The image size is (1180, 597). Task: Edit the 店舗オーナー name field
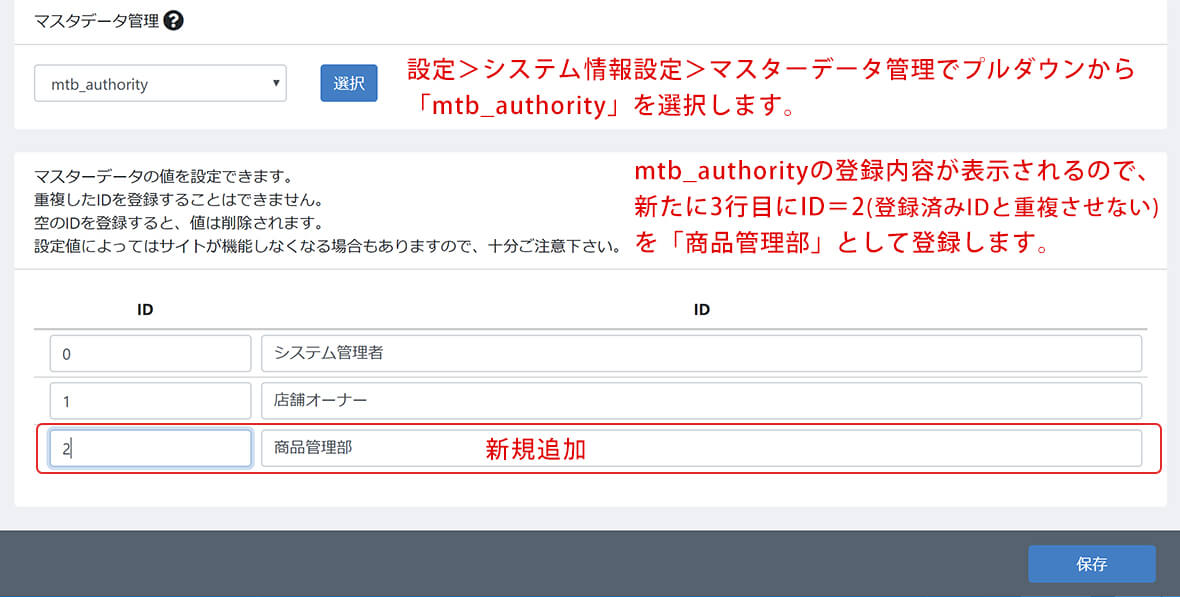[701, 401]
